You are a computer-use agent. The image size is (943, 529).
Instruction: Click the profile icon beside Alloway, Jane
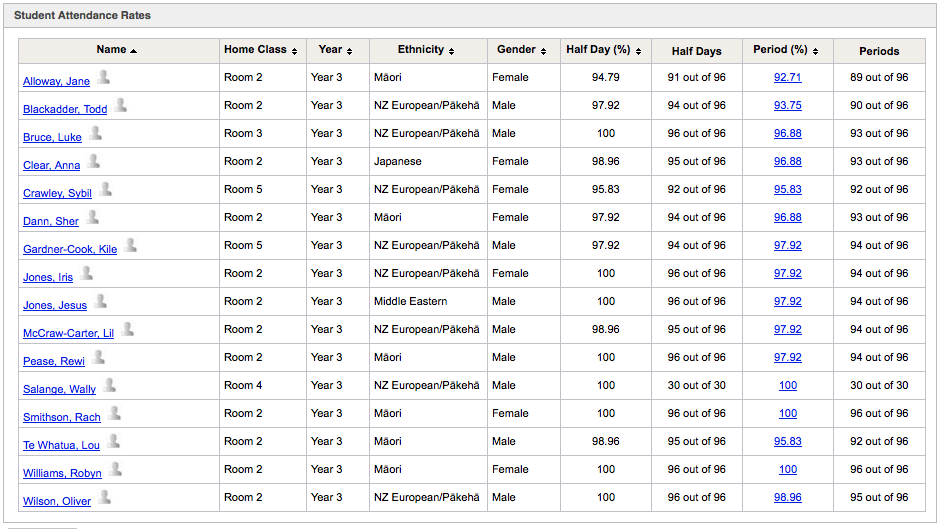(x=103, y=77)
